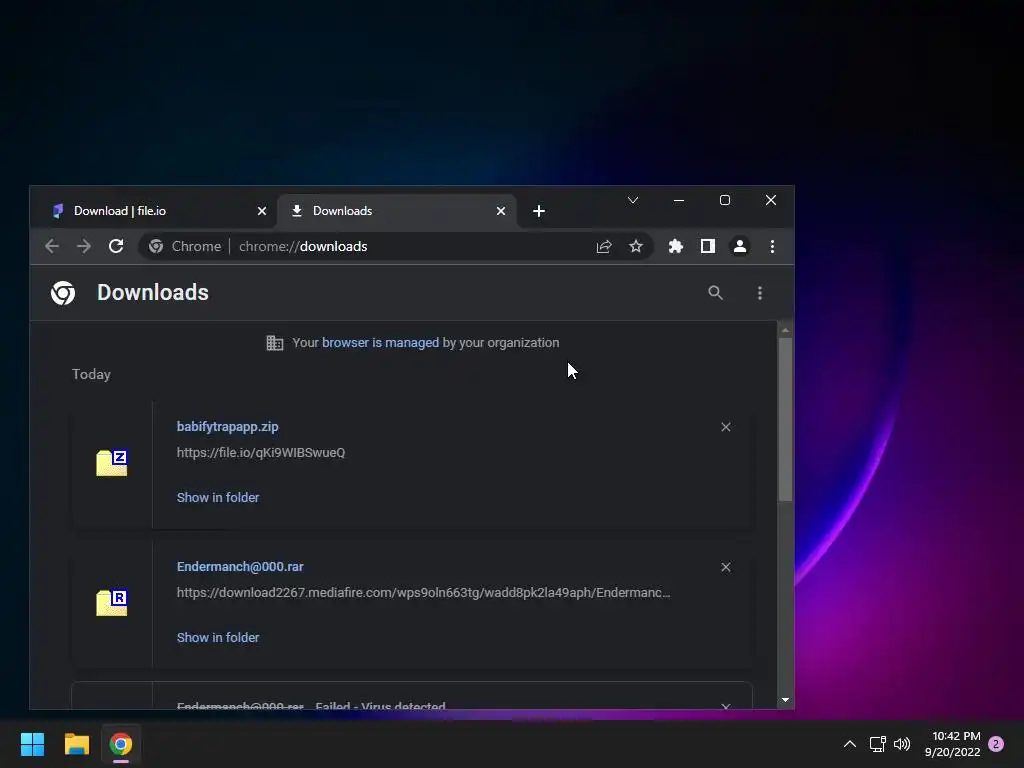This screenshot has height=768, width=1024.
Task: Open the babifytrapapp.zip file link
Action: (x=227, y=426)
